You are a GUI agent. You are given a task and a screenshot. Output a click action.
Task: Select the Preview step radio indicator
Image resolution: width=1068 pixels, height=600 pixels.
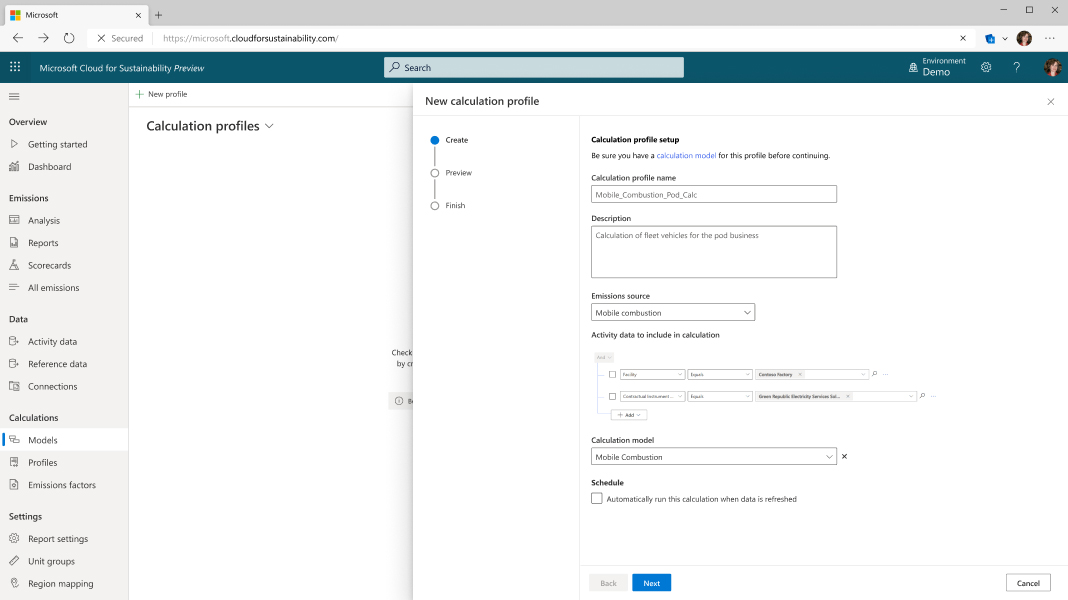(435, 173)
